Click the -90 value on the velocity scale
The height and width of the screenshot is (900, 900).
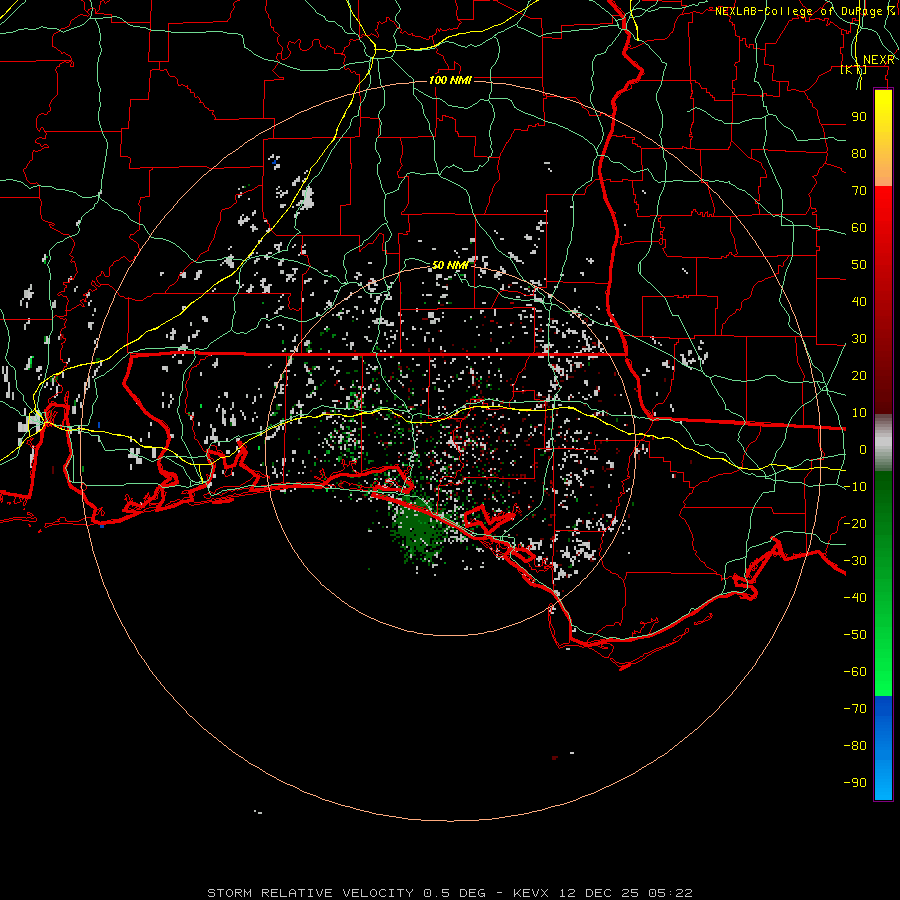(x=855, y=783)
